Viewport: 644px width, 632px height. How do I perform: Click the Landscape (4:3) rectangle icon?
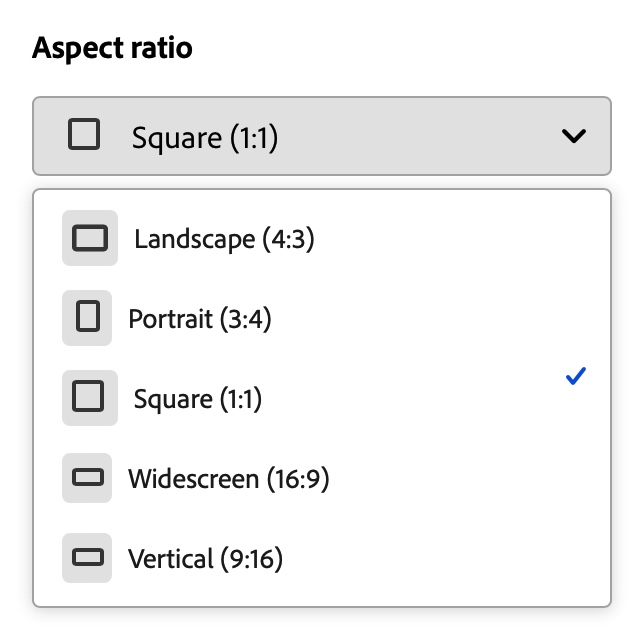[90, 238]
